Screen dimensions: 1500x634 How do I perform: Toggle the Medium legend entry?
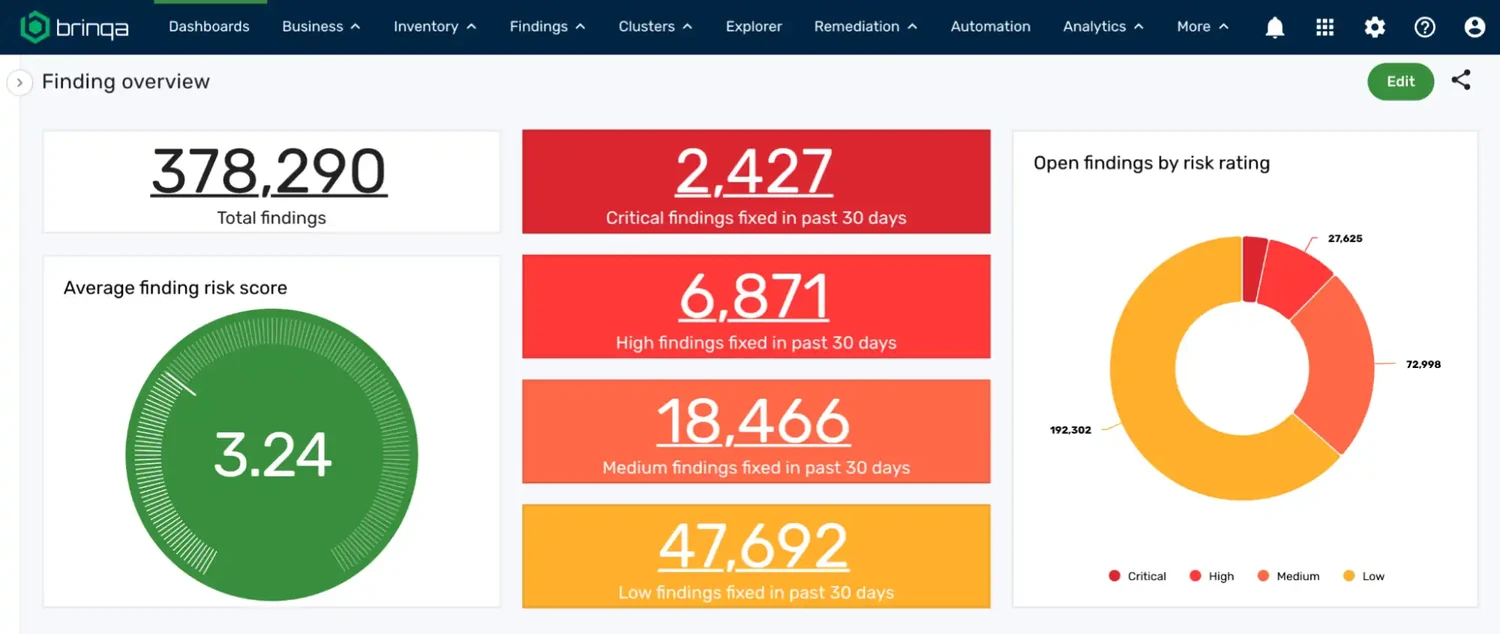[x=1289, y=576]
